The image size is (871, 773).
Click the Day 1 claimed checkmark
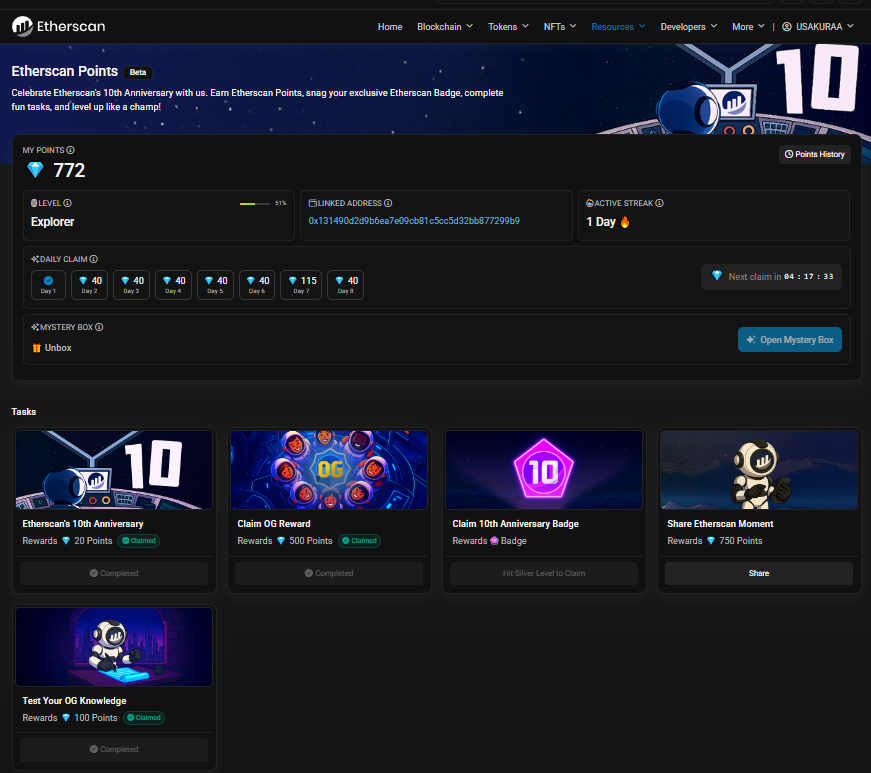click(48, 280)
